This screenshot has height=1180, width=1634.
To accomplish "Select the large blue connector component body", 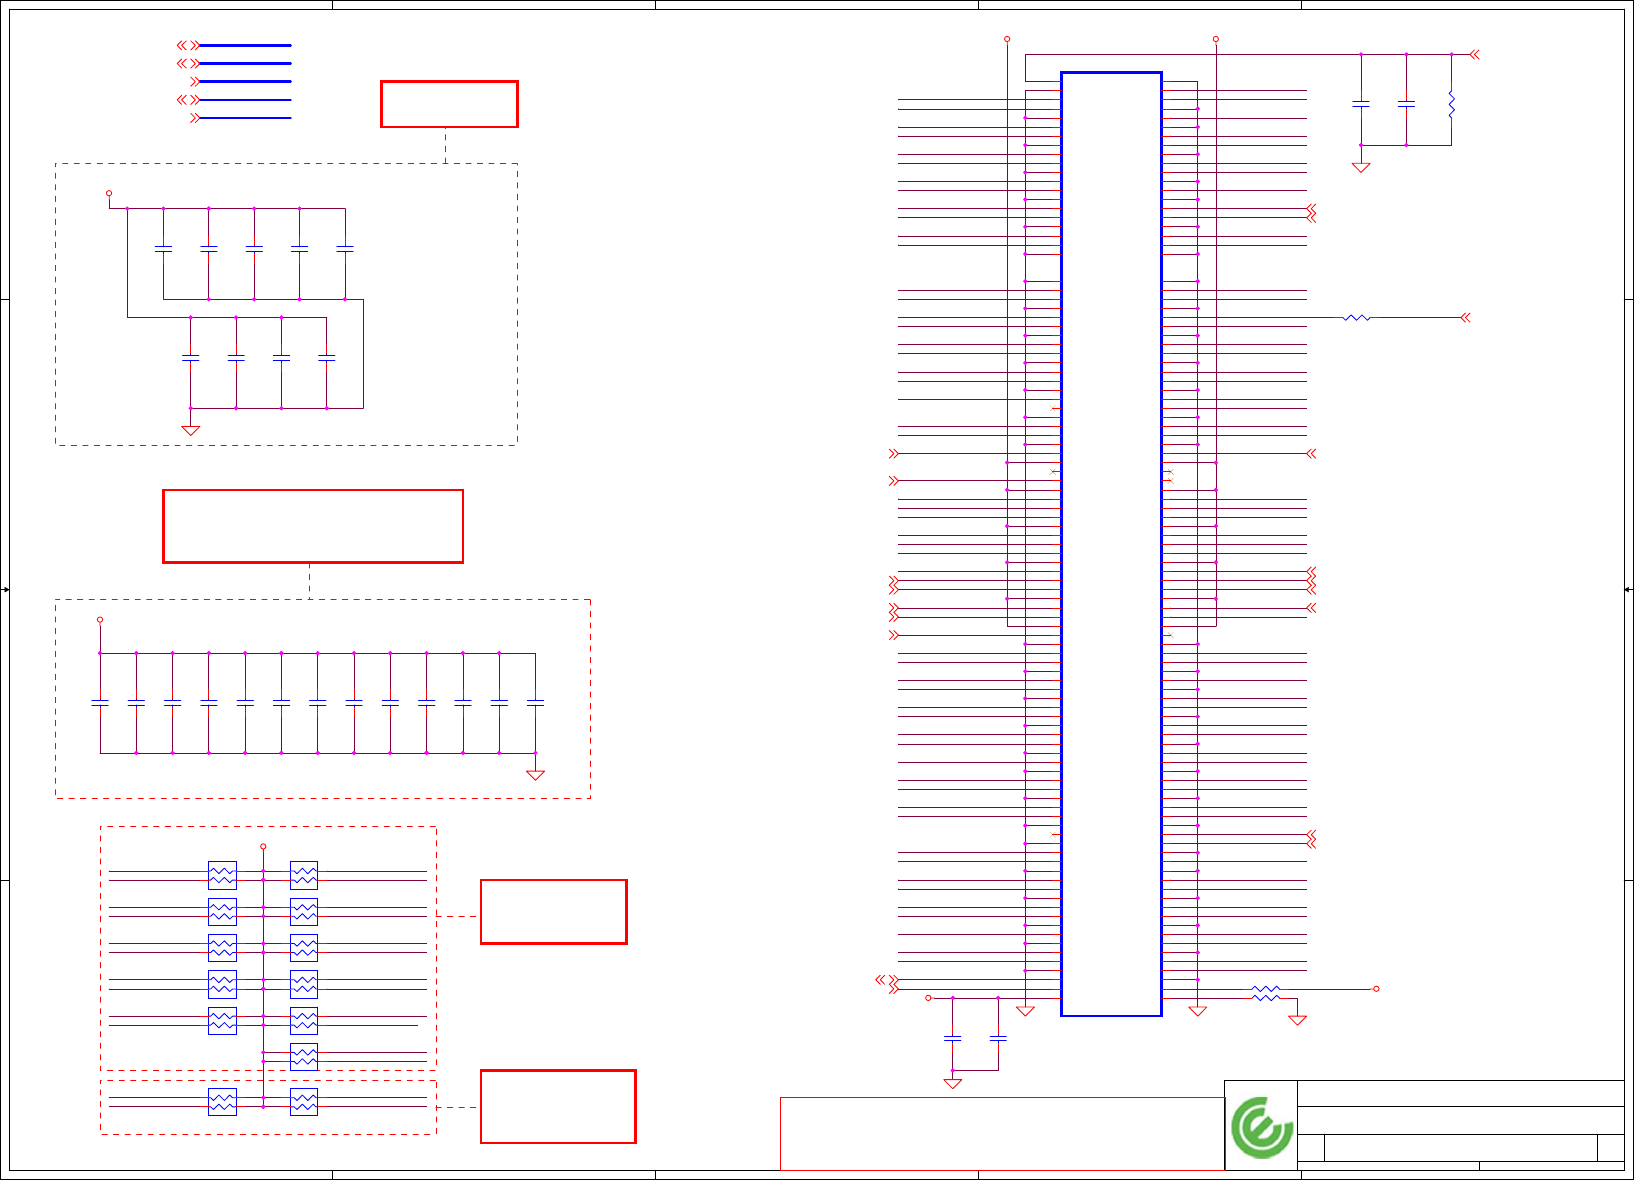I will click(x=1111, y=544).
